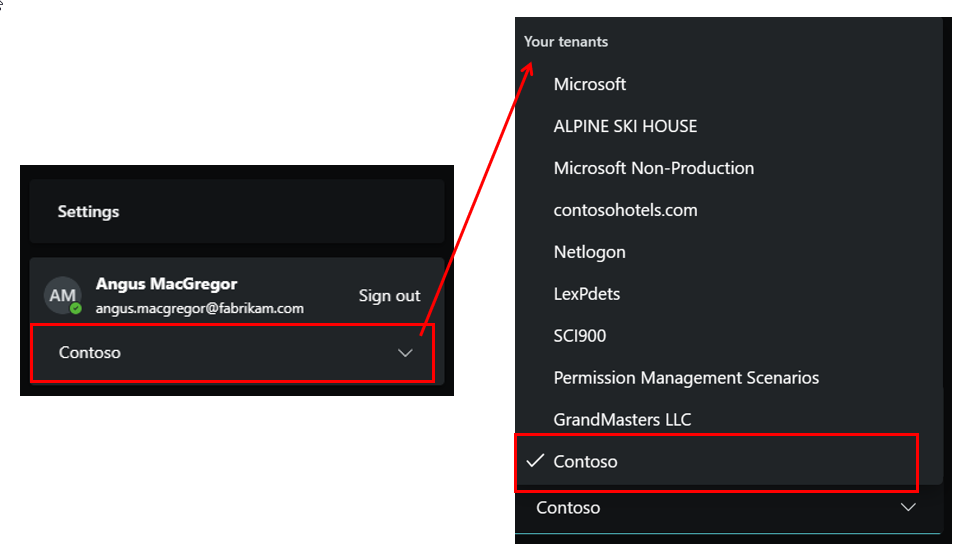
Task: Pick contosohotels.com from the tenant list
Action: pyautogui.click(x=625, y=210)
